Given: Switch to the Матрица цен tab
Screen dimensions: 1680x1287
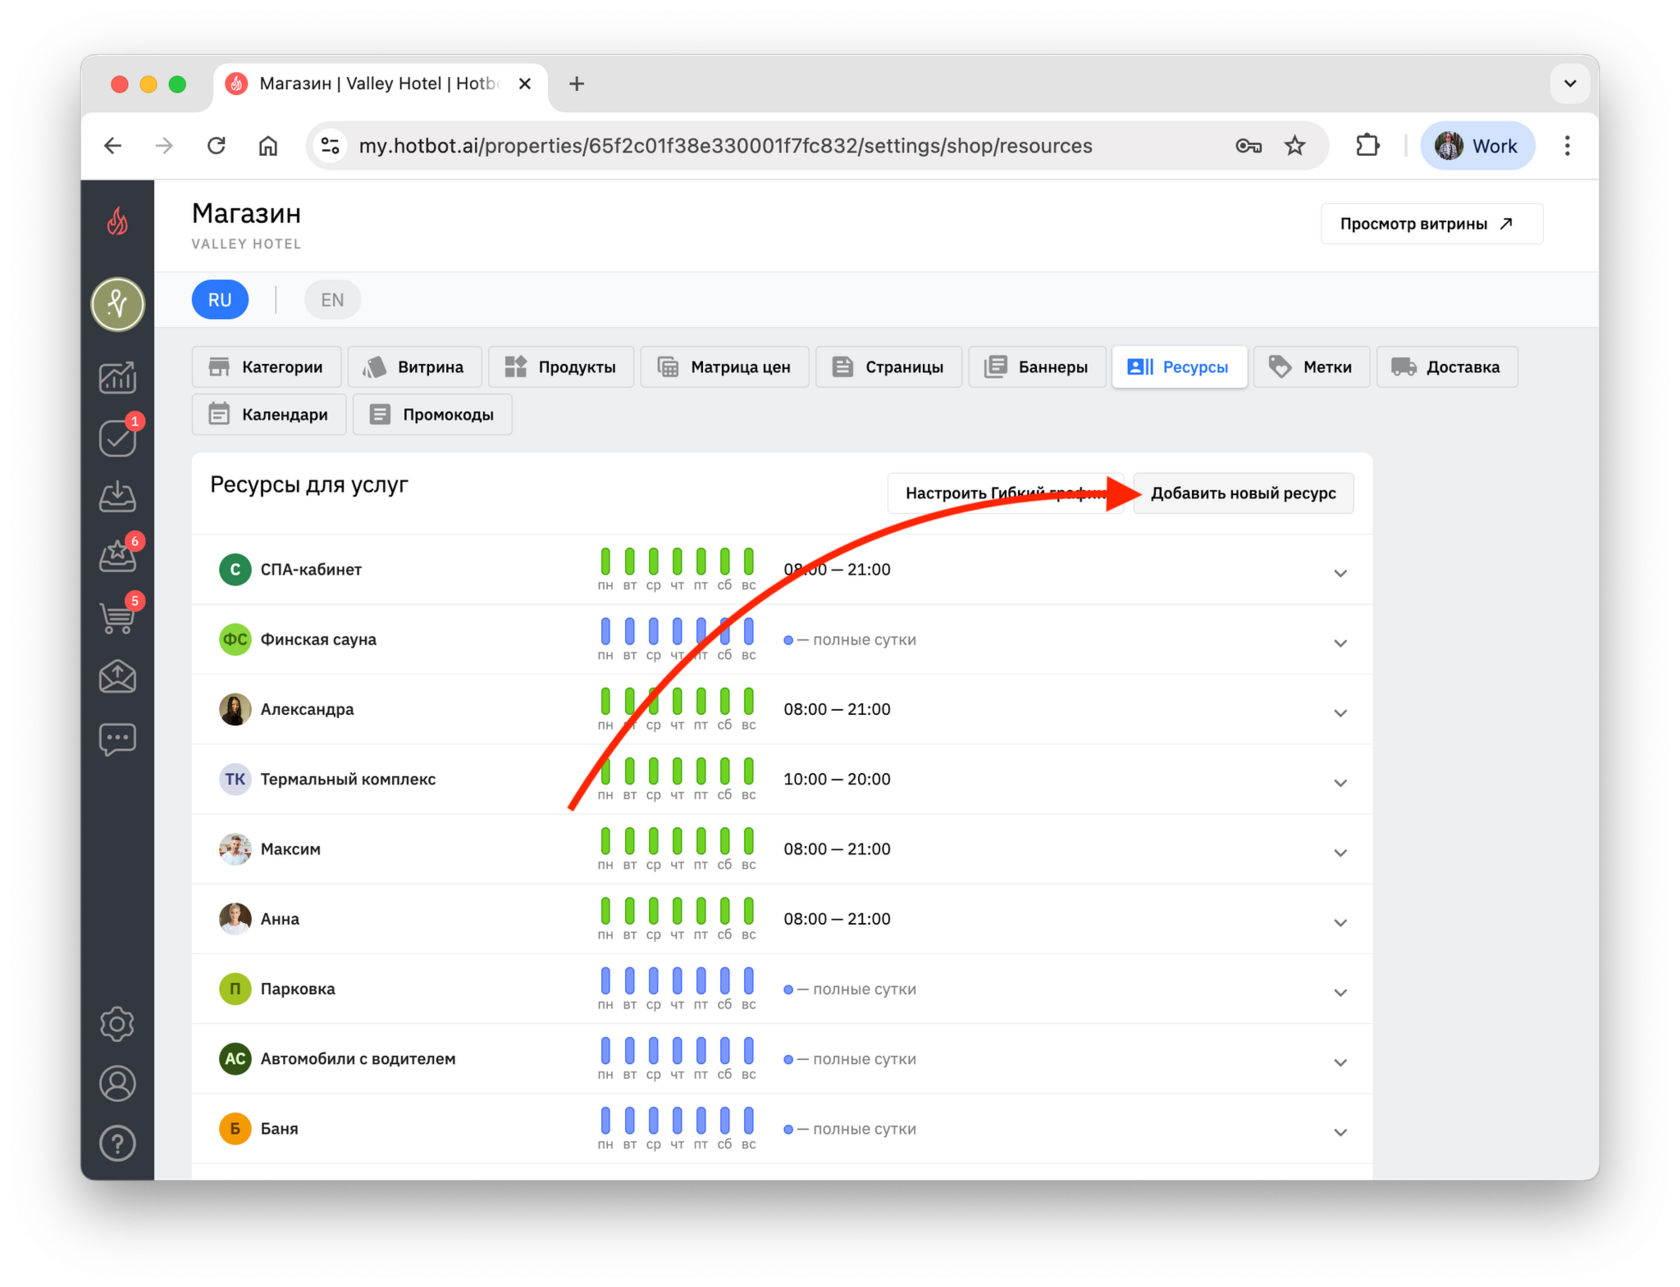Looking at the screenshot, I should 725,367.
